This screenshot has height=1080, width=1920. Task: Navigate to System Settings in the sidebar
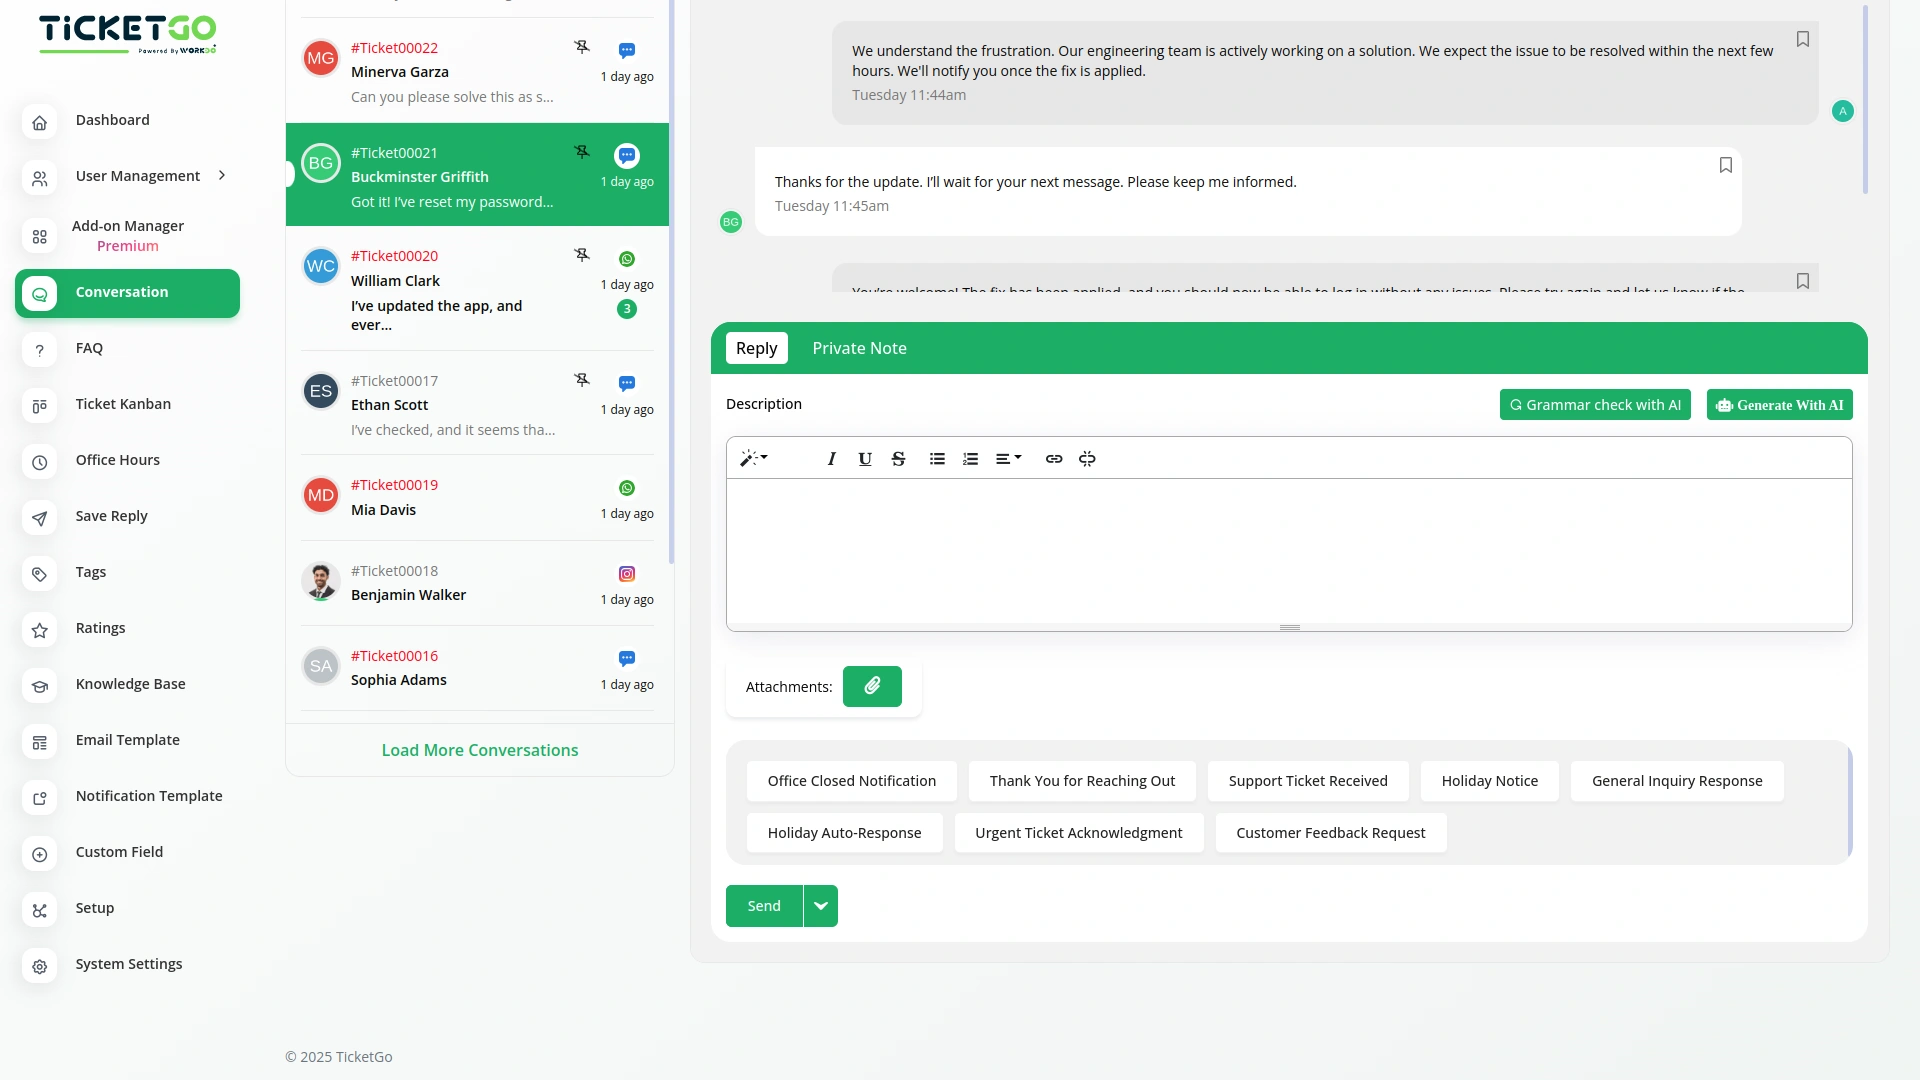128,963
